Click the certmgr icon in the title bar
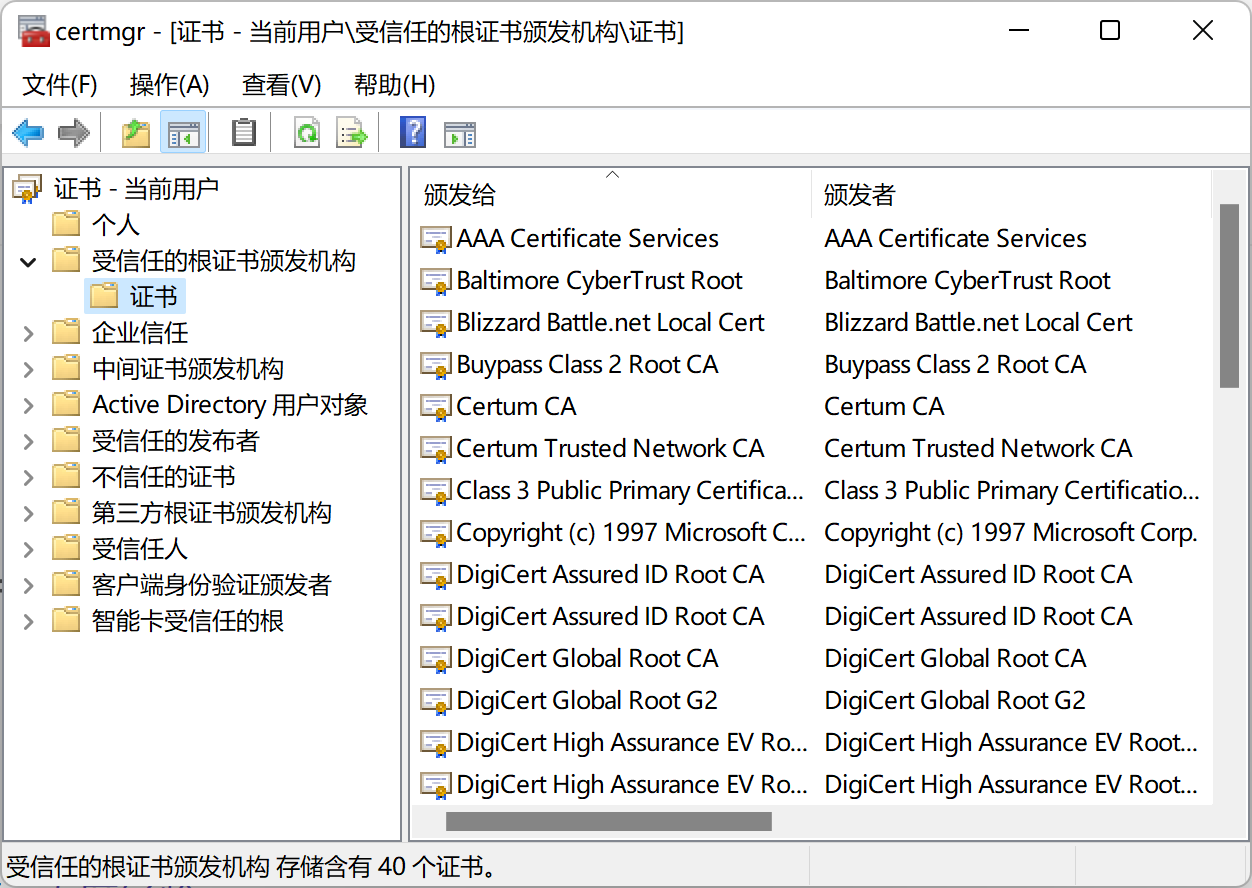Screen dimensions: 1252x888 [34, 32]
